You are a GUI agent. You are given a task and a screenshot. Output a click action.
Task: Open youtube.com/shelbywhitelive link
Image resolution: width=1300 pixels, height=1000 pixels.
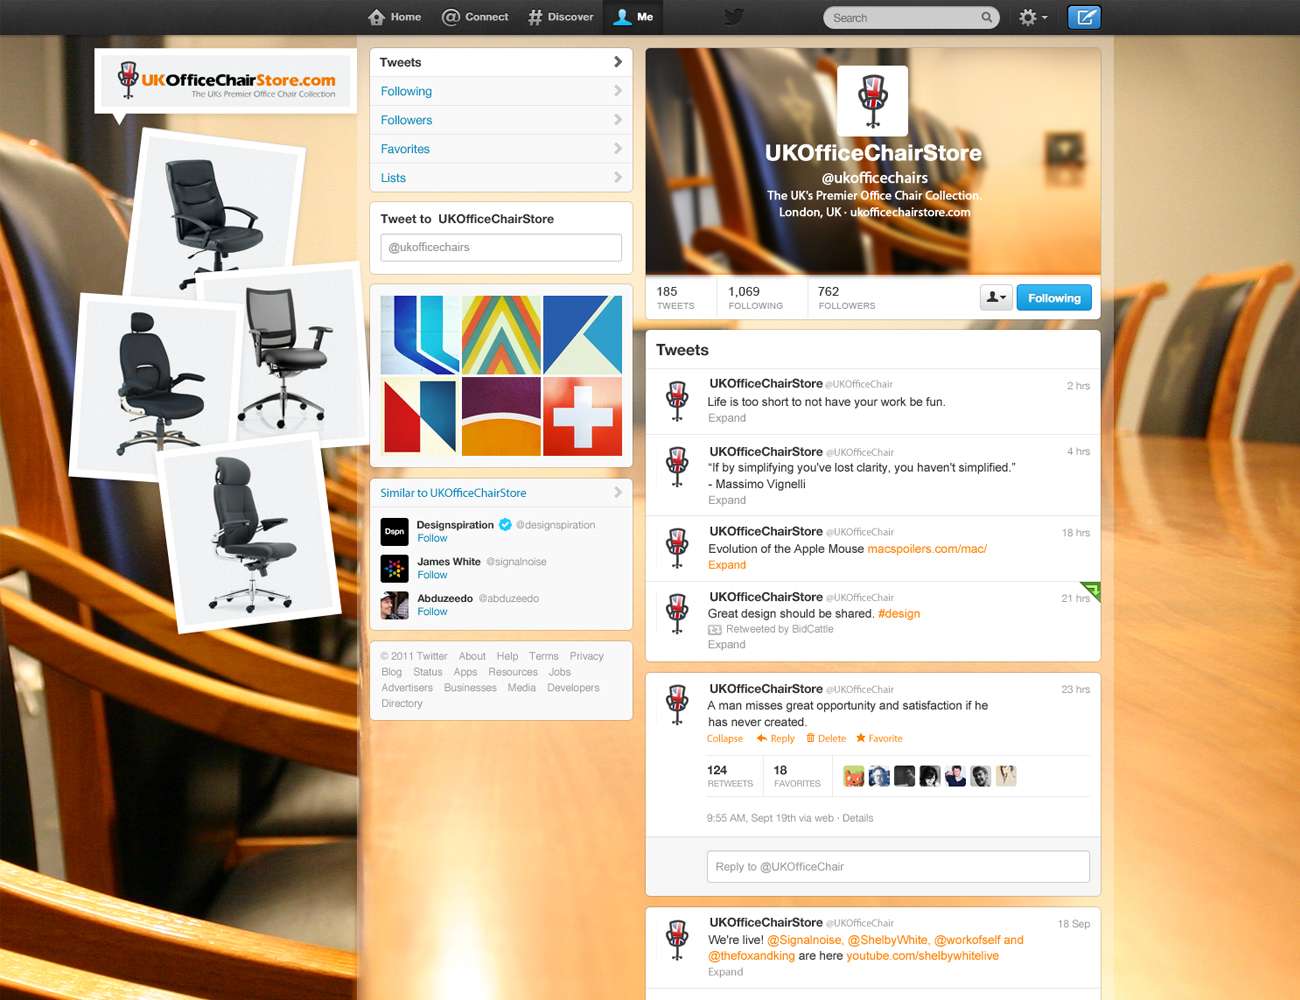[922, 956]
